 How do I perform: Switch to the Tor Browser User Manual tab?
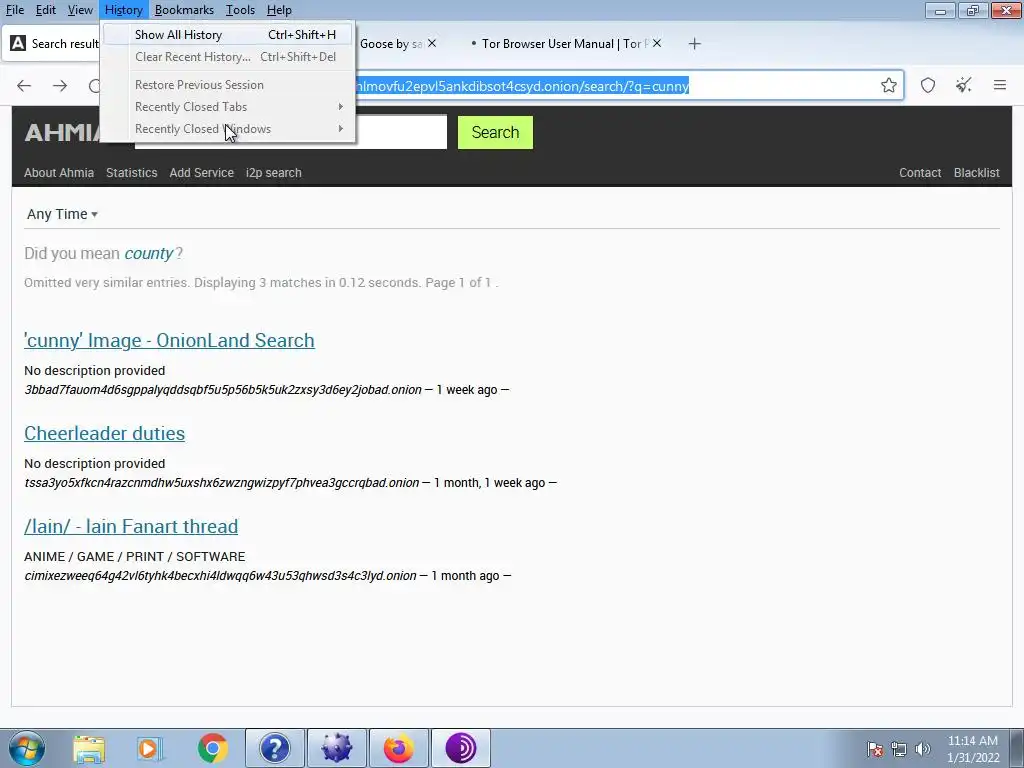click(564, 44)
